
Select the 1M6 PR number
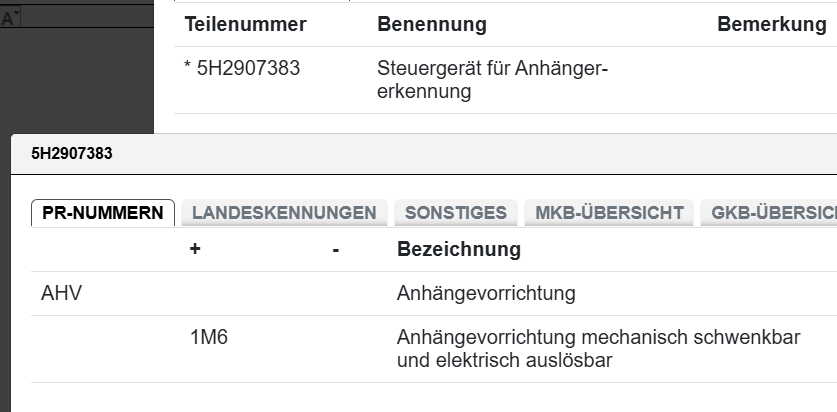(x=209, y=338)
